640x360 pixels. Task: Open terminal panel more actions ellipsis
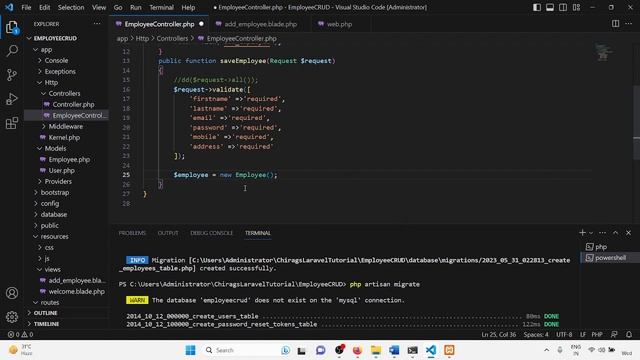602,232
